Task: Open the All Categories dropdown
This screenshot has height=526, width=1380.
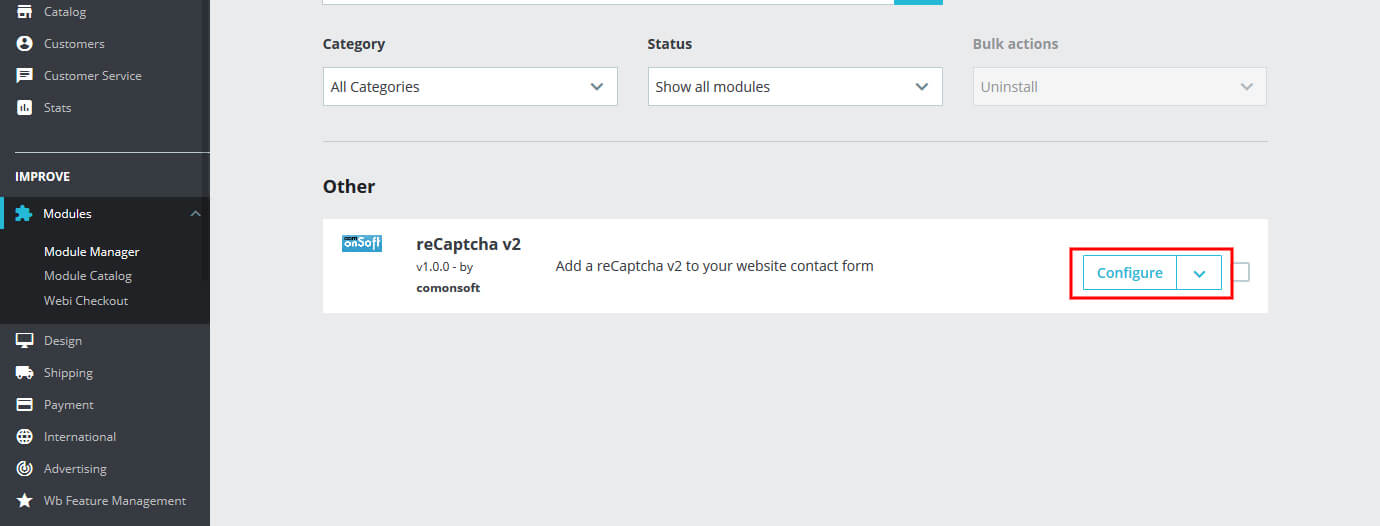Action: (x=470, y=87)
